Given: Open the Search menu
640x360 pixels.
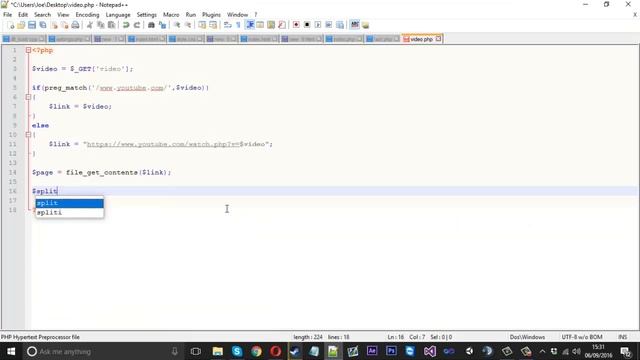Looking at the screenshot, I should coord(42,15).
